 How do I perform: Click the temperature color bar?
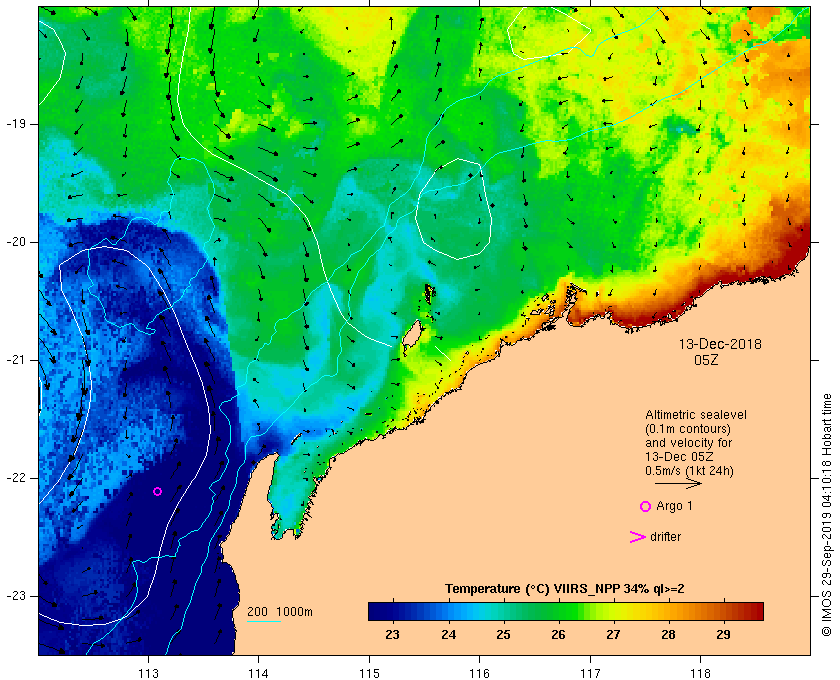(566, 611)
